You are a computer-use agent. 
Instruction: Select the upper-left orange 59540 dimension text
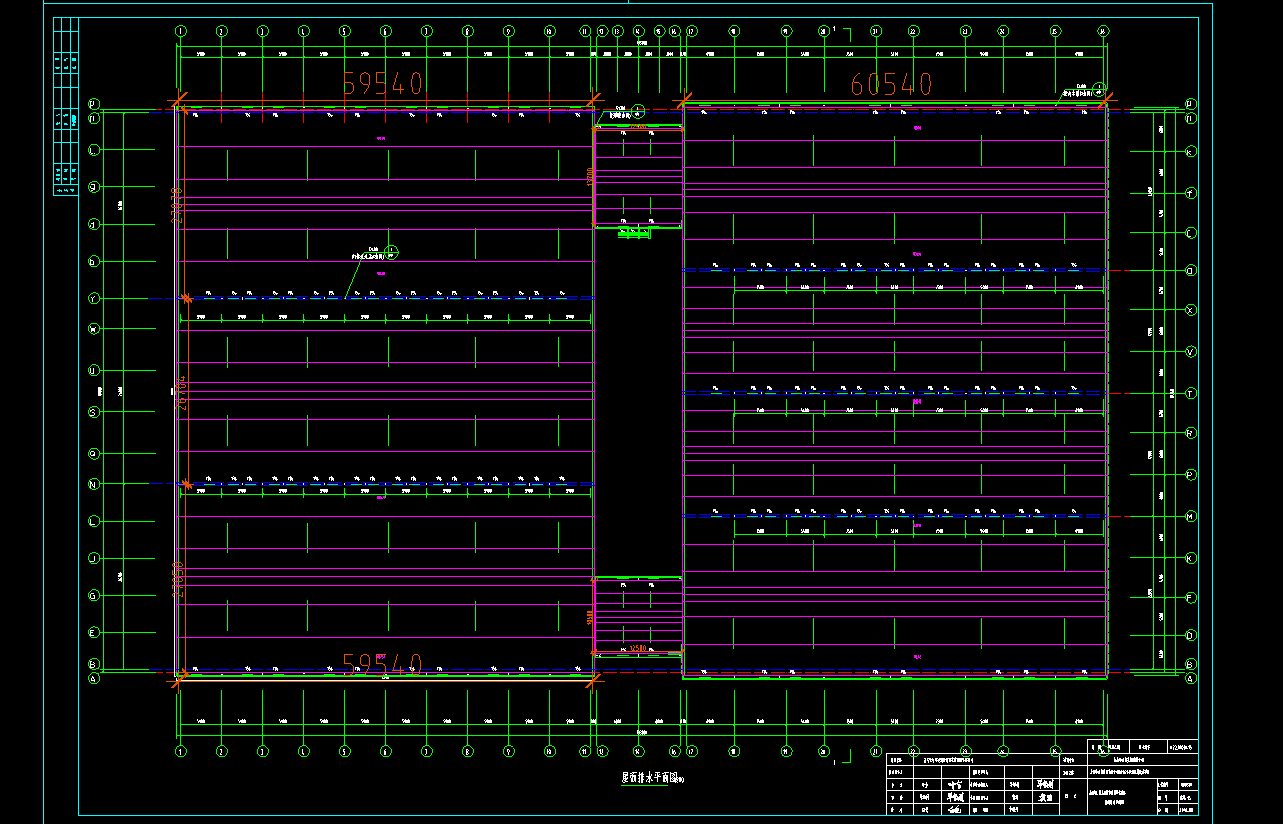point(383,83)
